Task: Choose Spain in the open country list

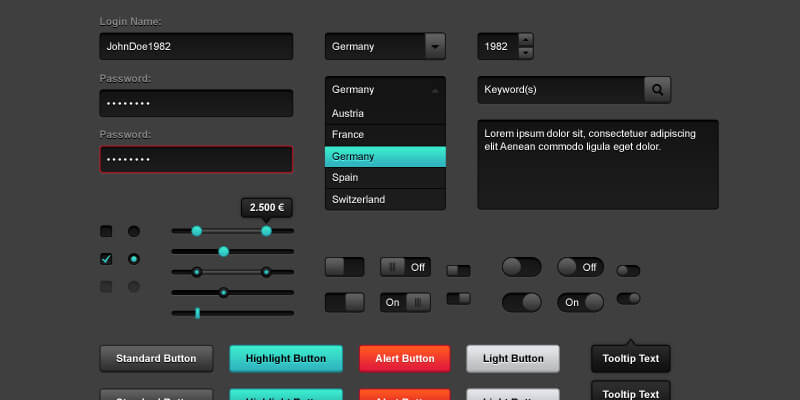Action: tap(385, 178)
